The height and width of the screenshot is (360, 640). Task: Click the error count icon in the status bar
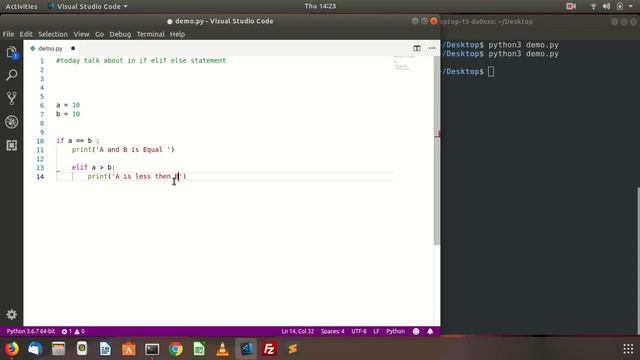[64, 331]
